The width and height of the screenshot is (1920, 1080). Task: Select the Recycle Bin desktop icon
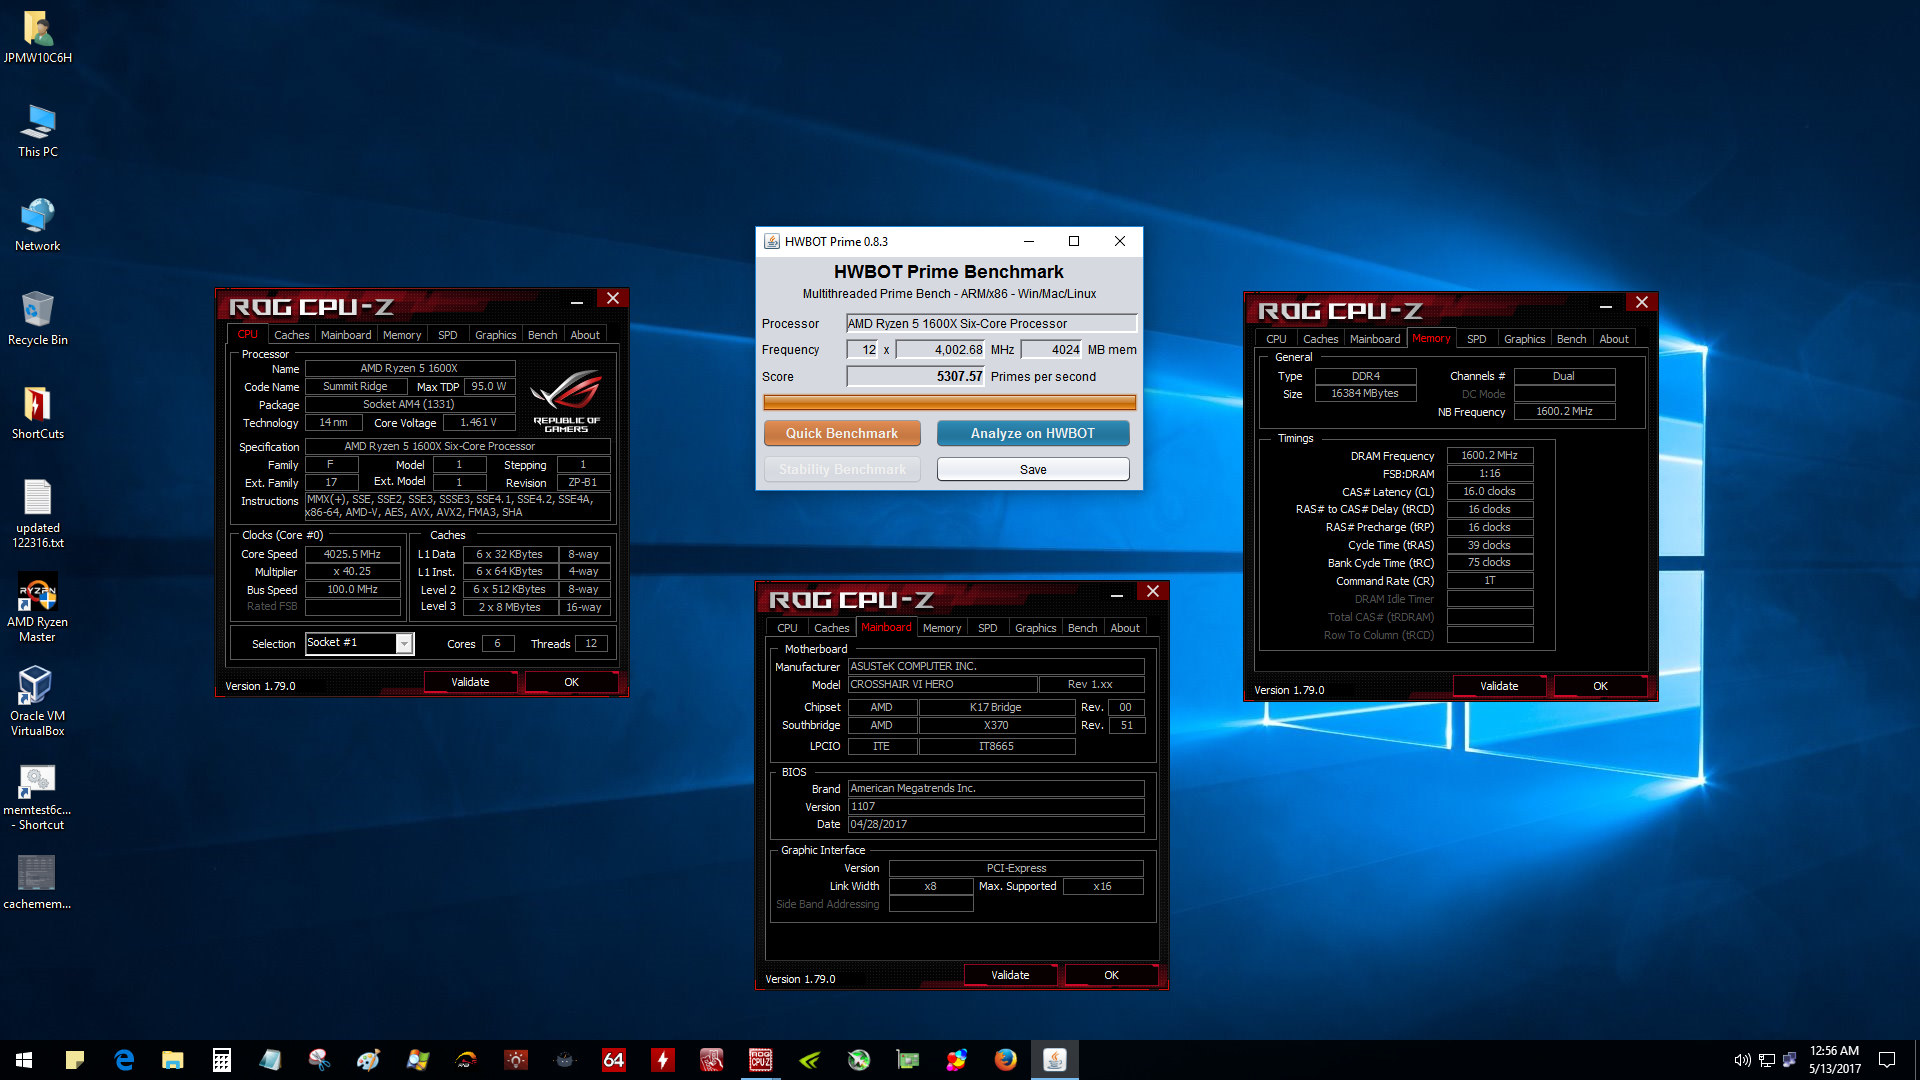click(x=37, y=319)
